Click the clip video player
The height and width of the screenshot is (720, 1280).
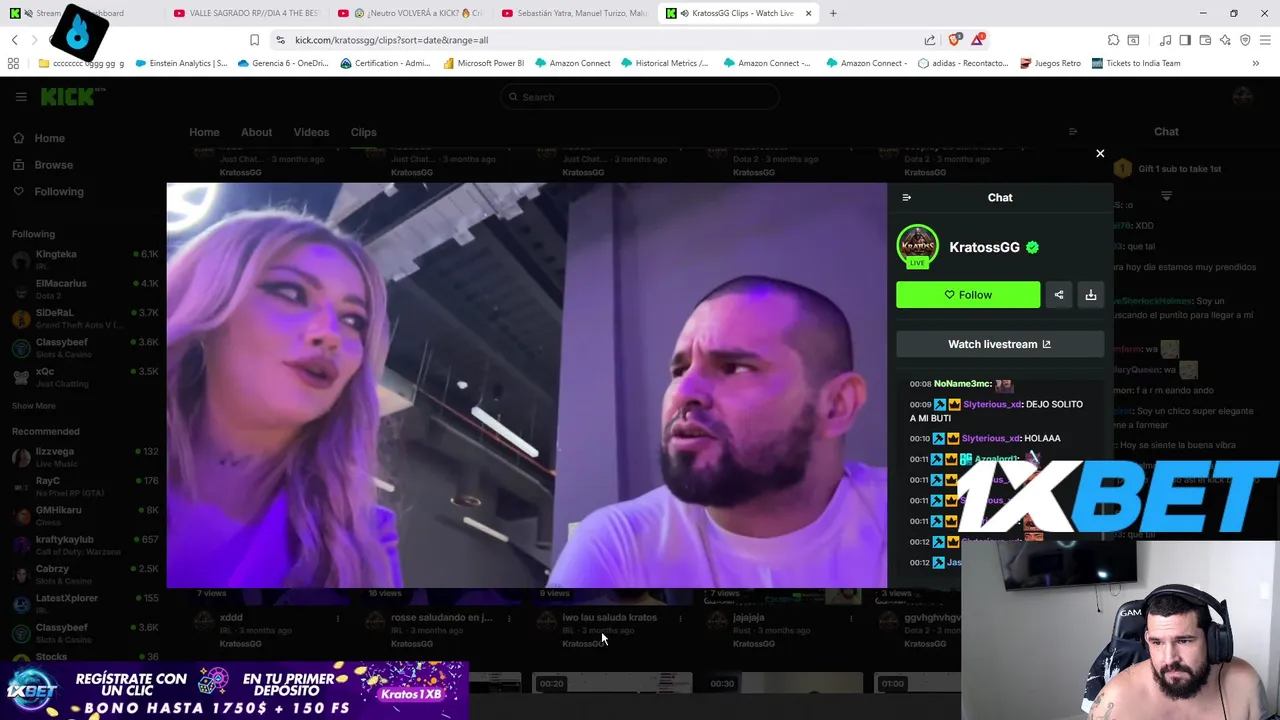(x=527, y=385)
